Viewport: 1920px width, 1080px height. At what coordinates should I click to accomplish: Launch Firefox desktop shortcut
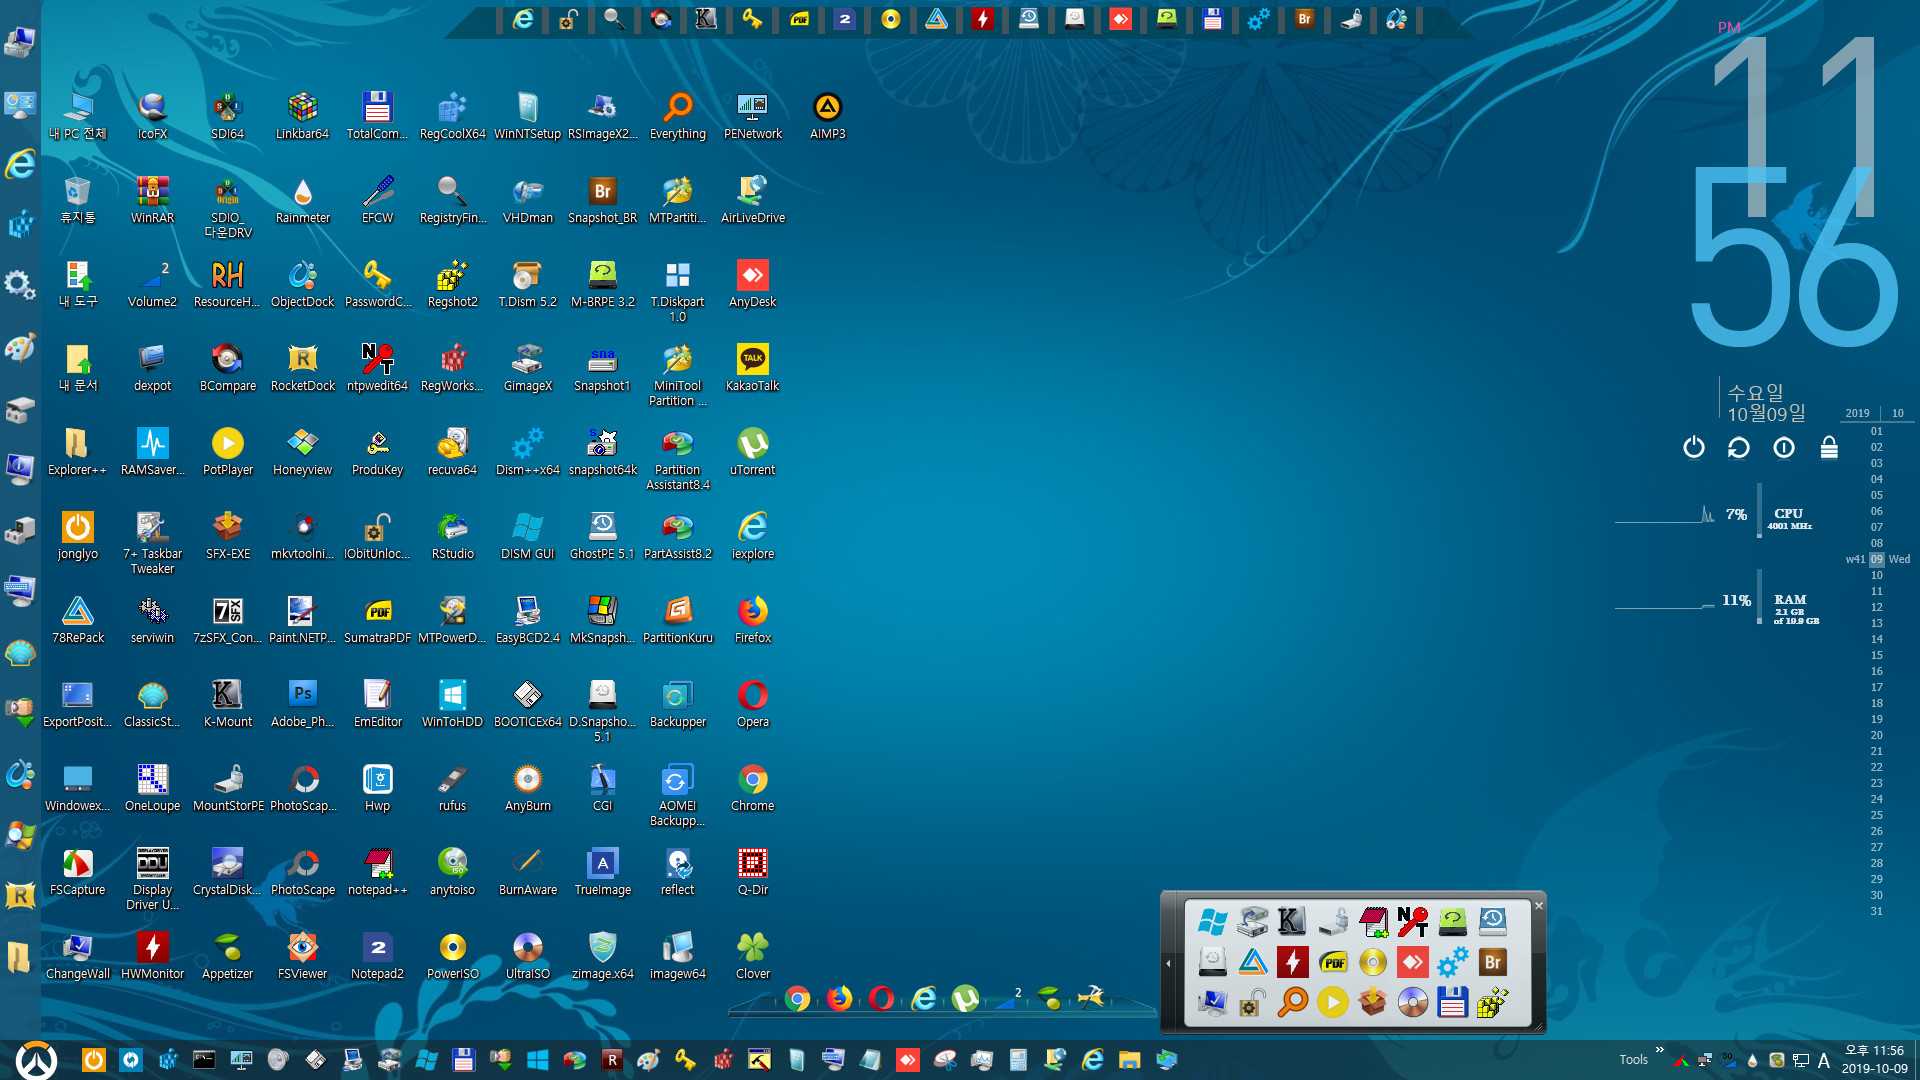(x=752, y=619)
